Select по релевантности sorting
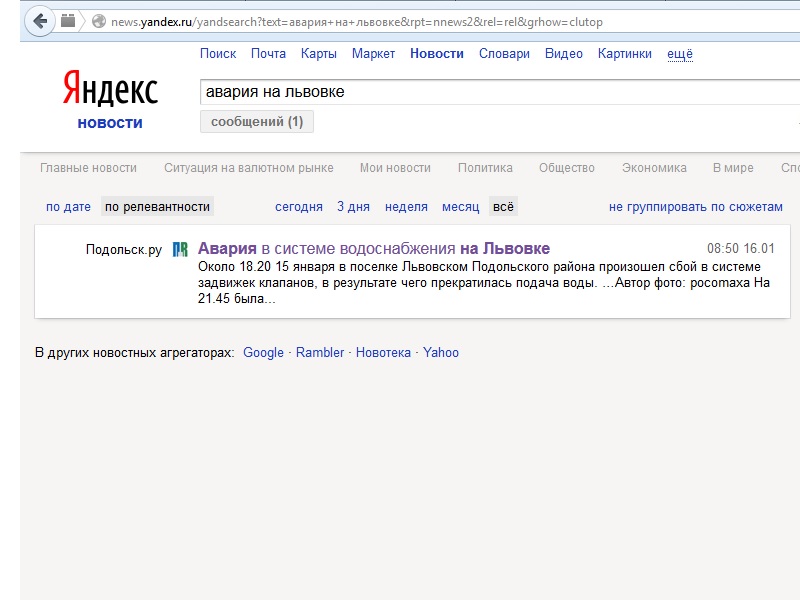 point(157,207)
